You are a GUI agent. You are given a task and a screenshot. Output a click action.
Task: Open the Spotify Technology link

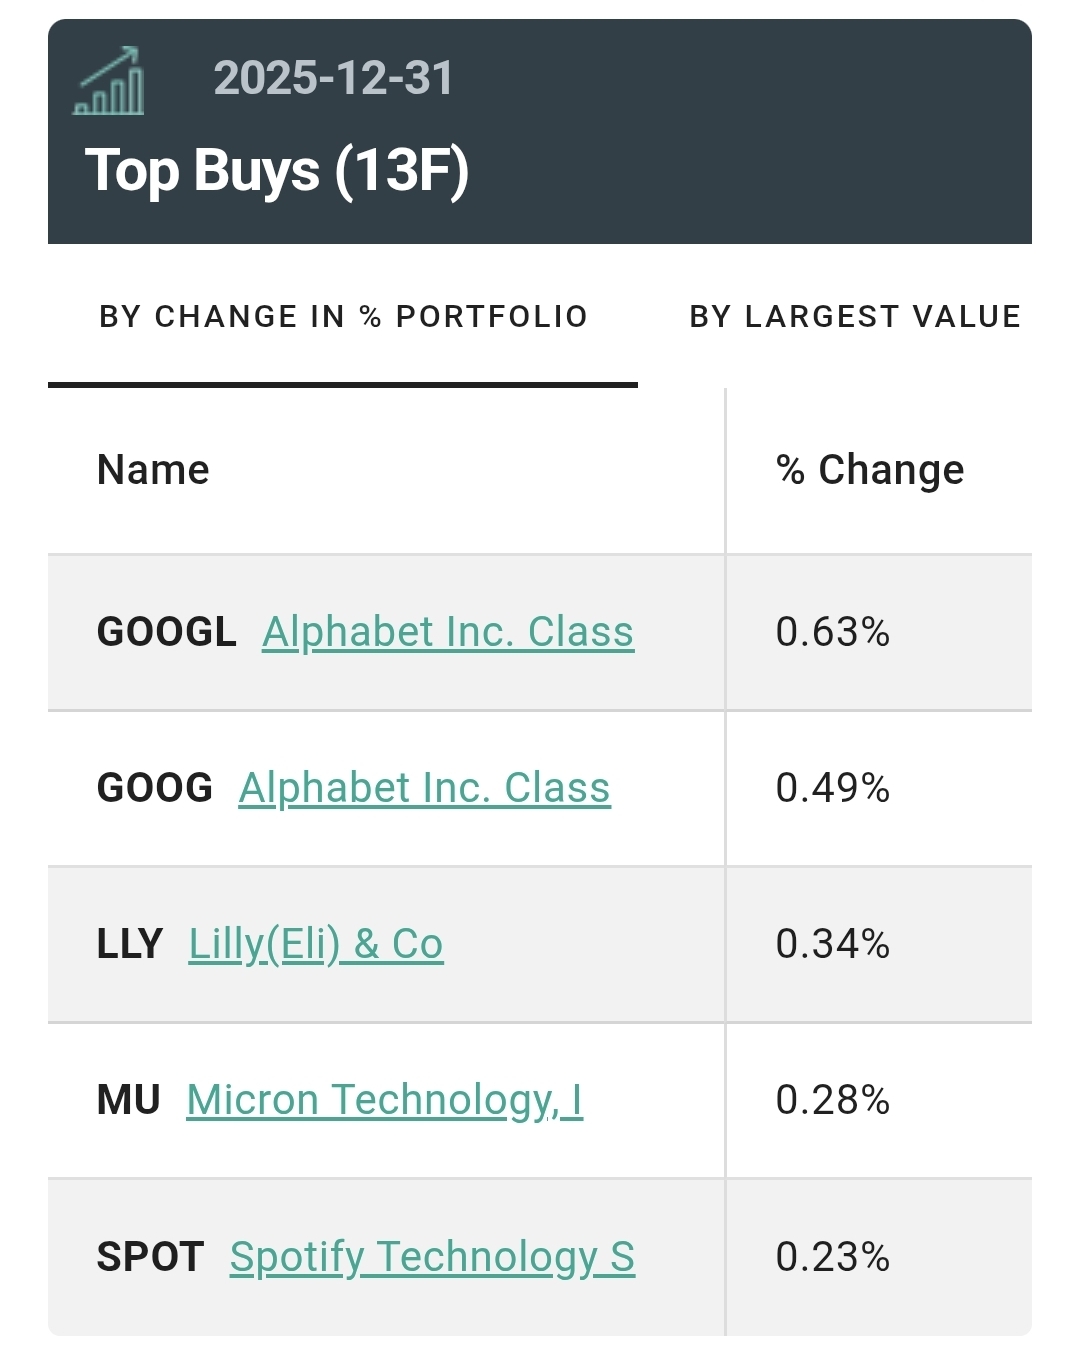tap(432, 1257)
